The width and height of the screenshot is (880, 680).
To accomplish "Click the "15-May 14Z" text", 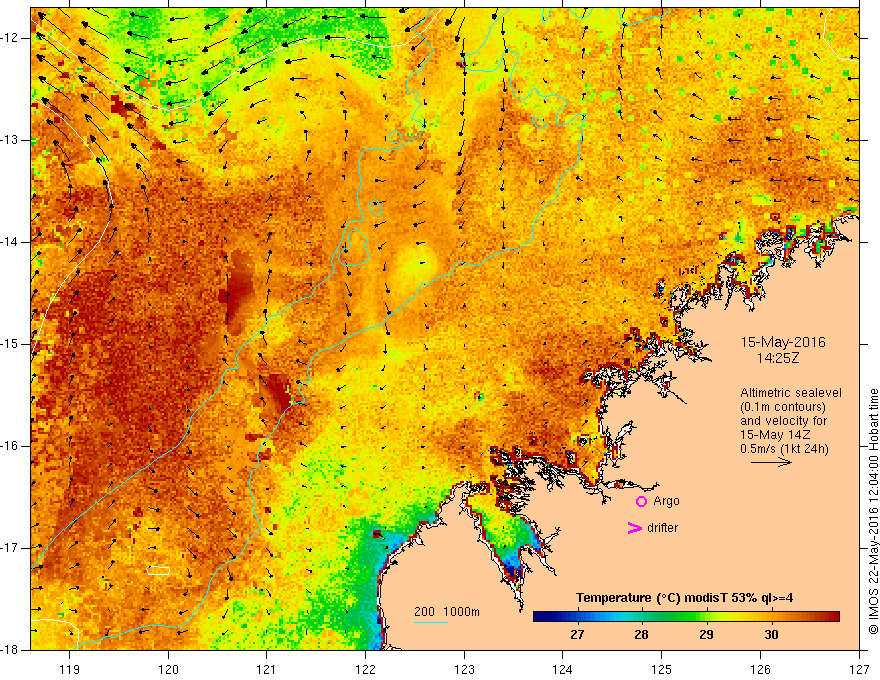I will [775, 435].
